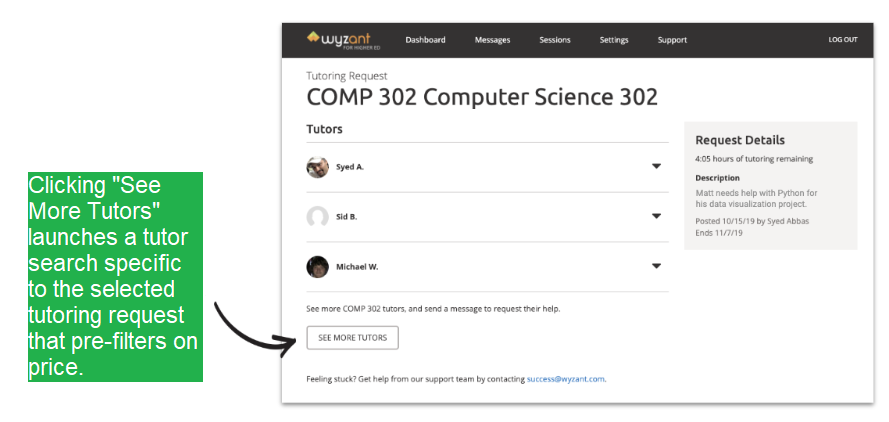Open Settings from the navigation bar
The width and height of the screenshot is (889, 422).
pyautogui.click(x=614, y=40)
